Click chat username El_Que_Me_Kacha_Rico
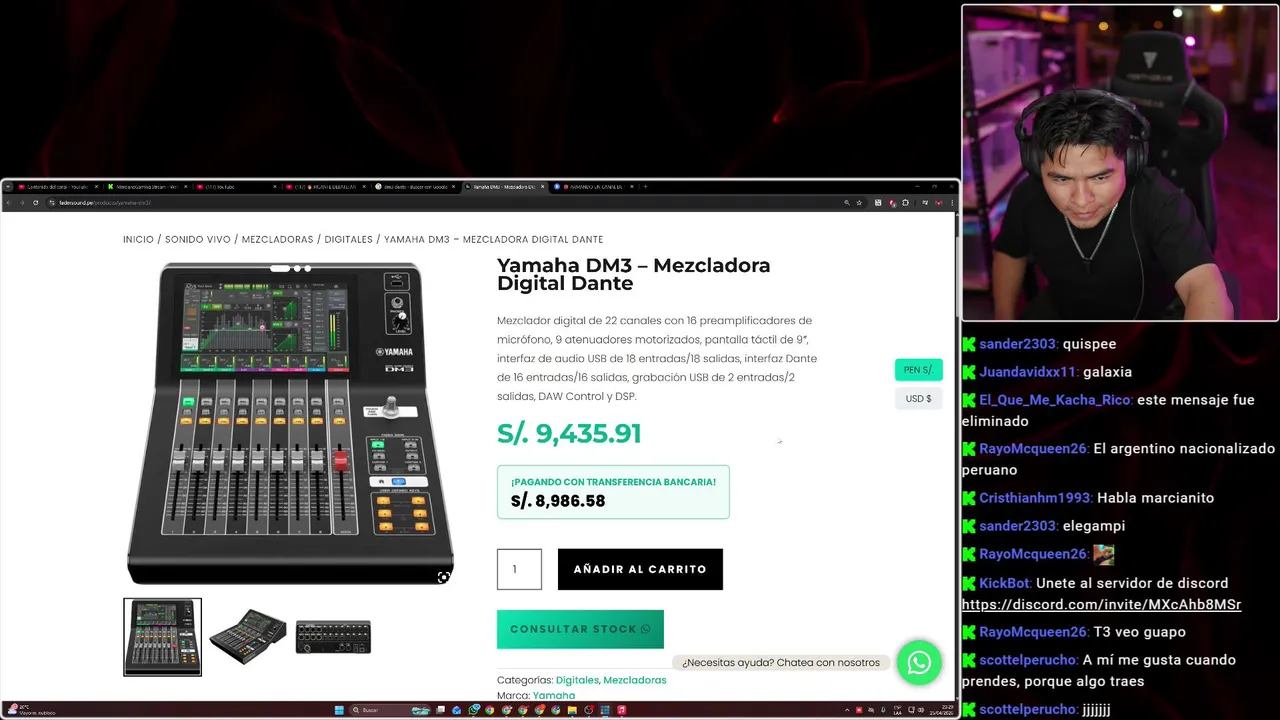 (x=1056, y=399)
